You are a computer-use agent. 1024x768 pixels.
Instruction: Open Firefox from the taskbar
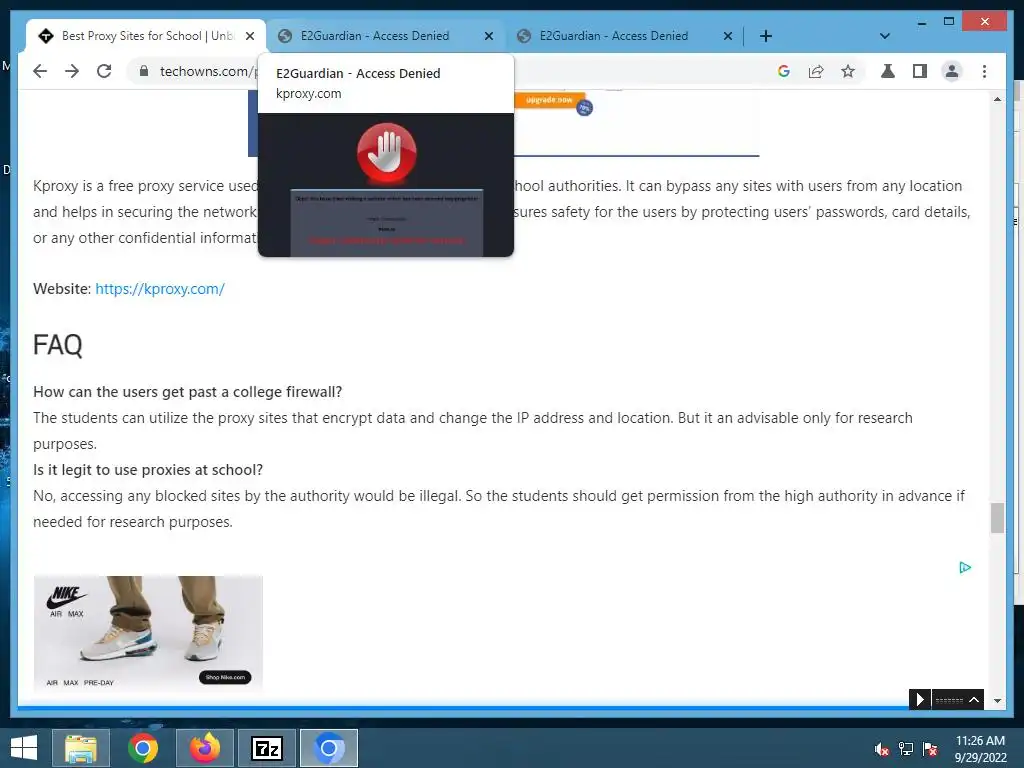point(204,748)
